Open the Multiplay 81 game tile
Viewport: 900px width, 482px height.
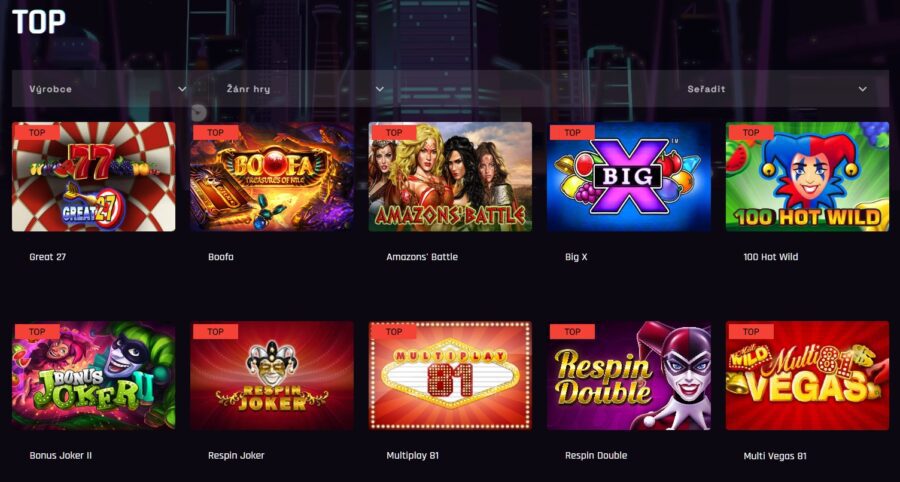point(451,375)
